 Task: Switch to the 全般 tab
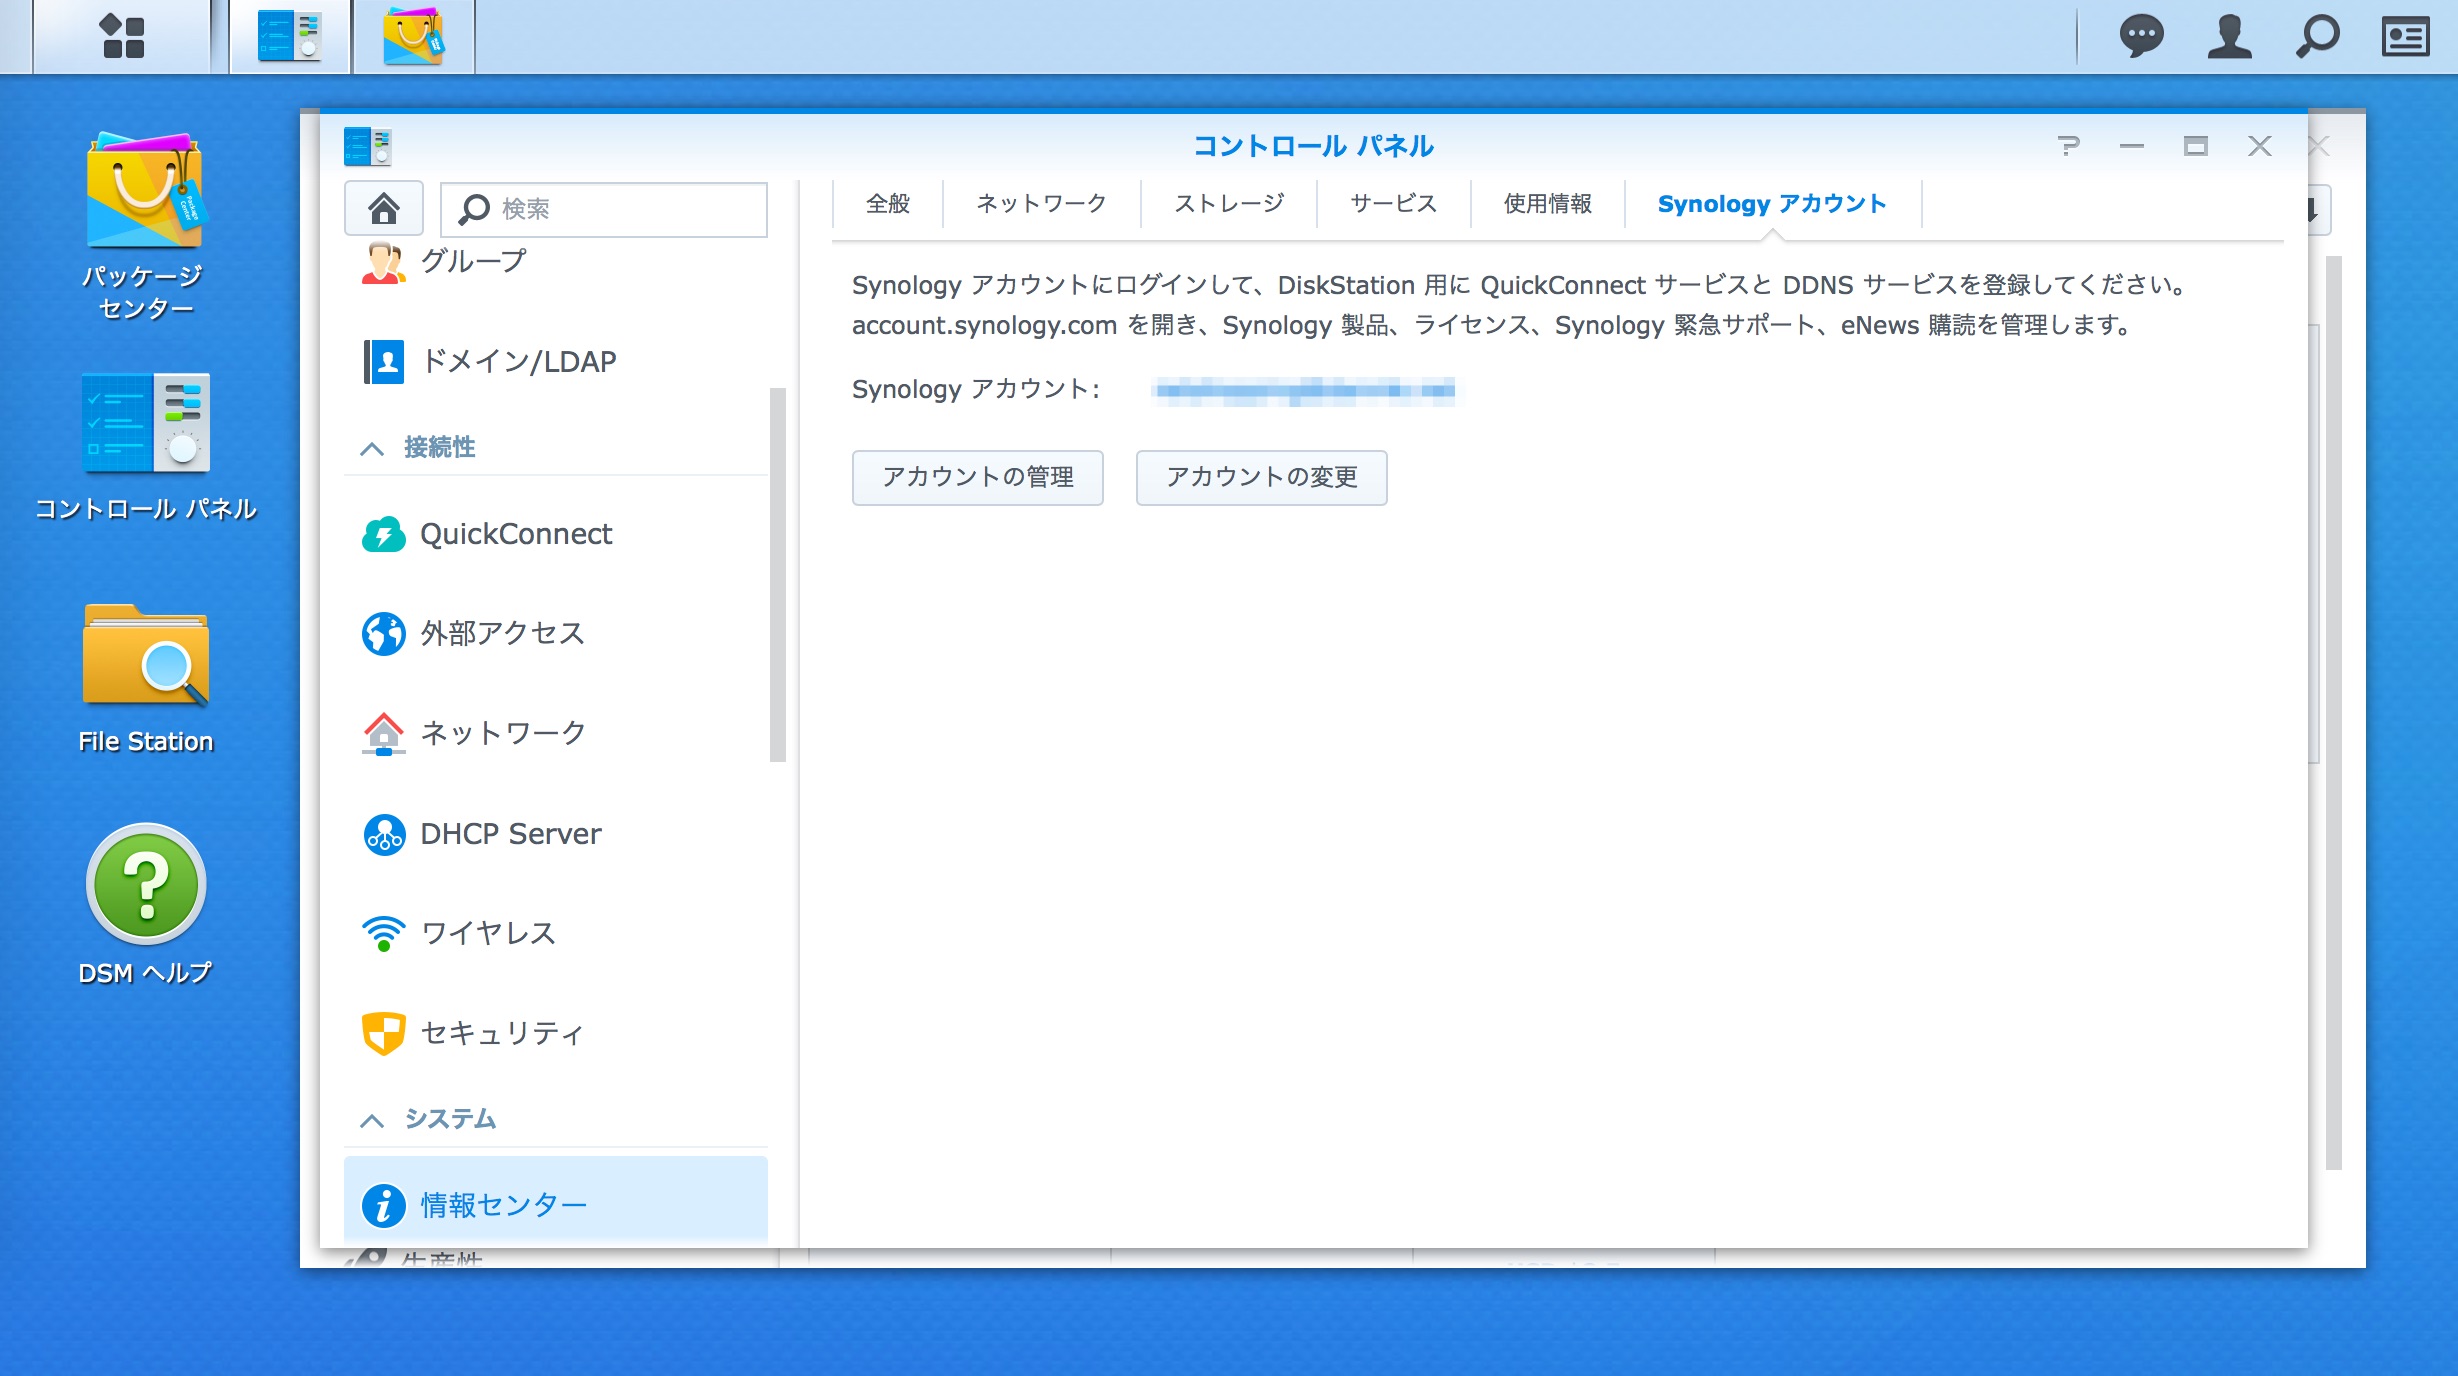pyautogui.click(x=888, y=204)
